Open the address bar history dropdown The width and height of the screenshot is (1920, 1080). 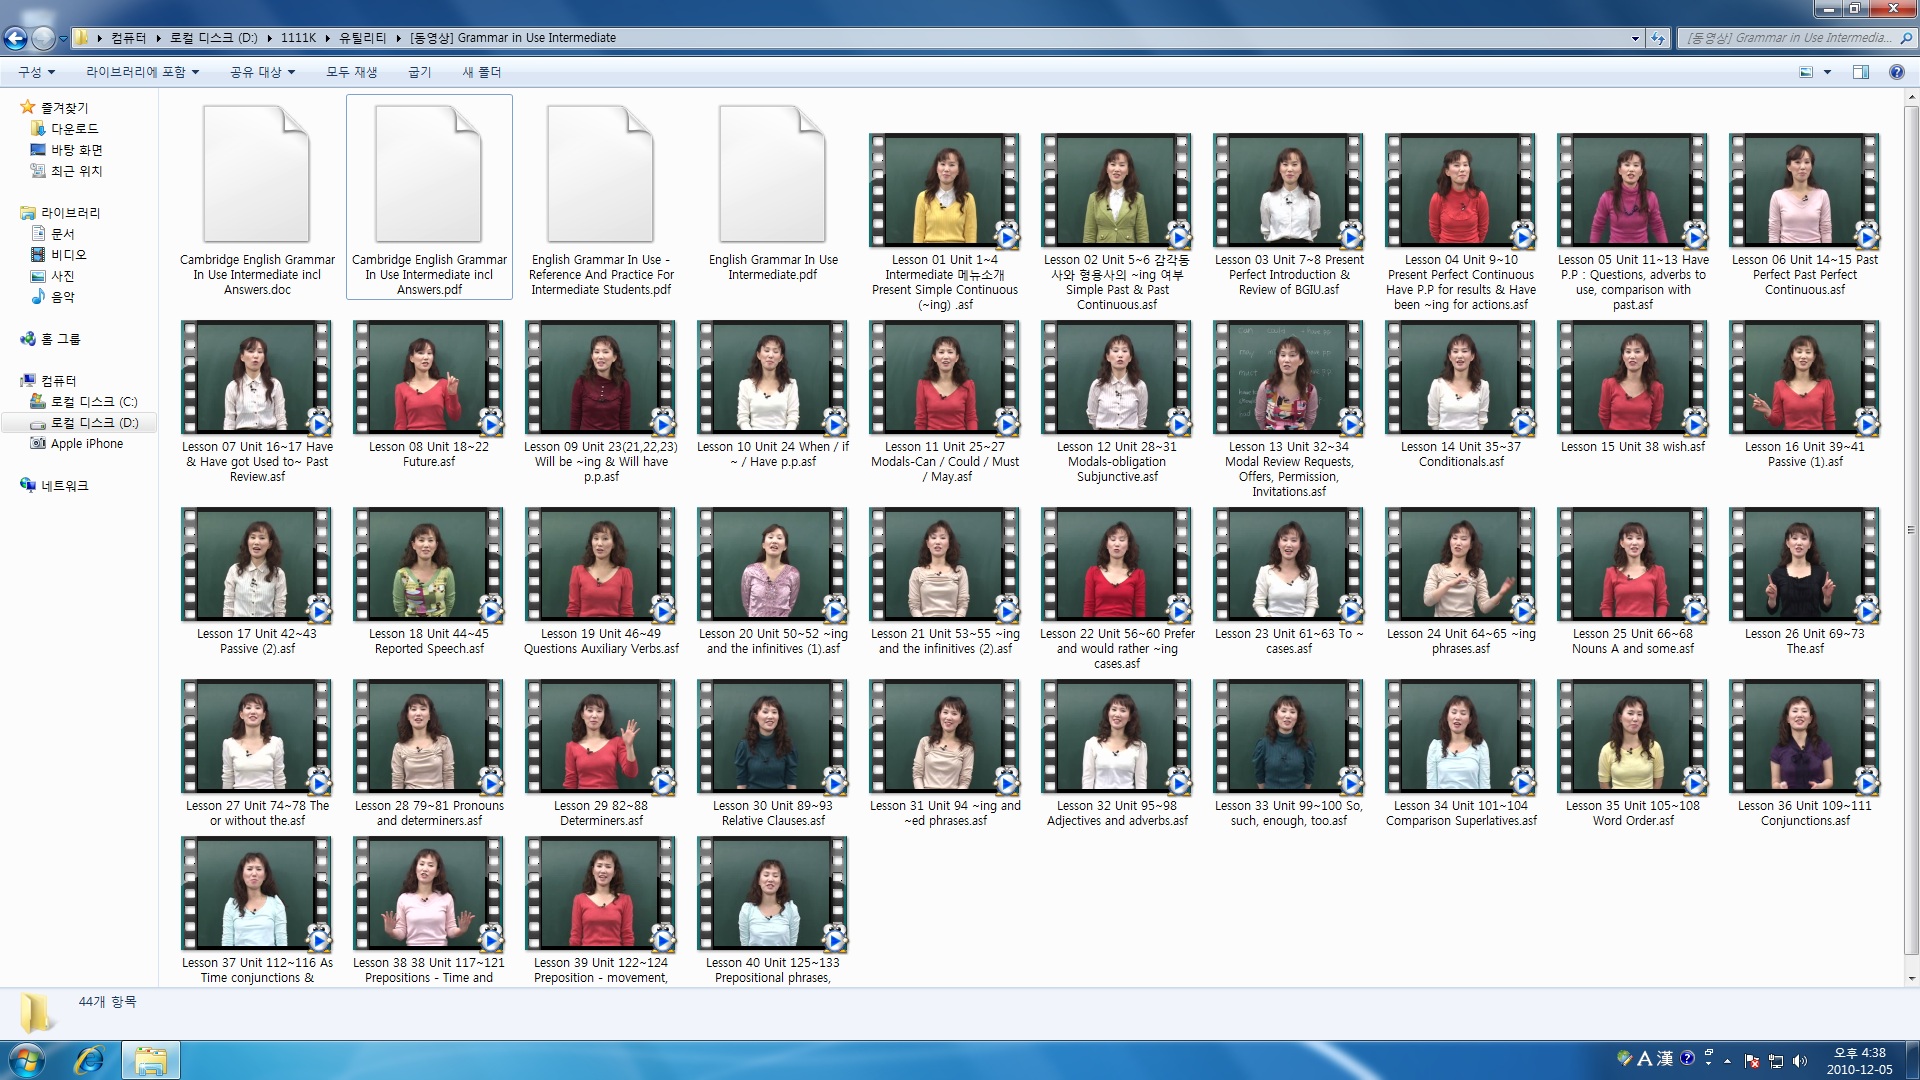(x=1636, y=38)
